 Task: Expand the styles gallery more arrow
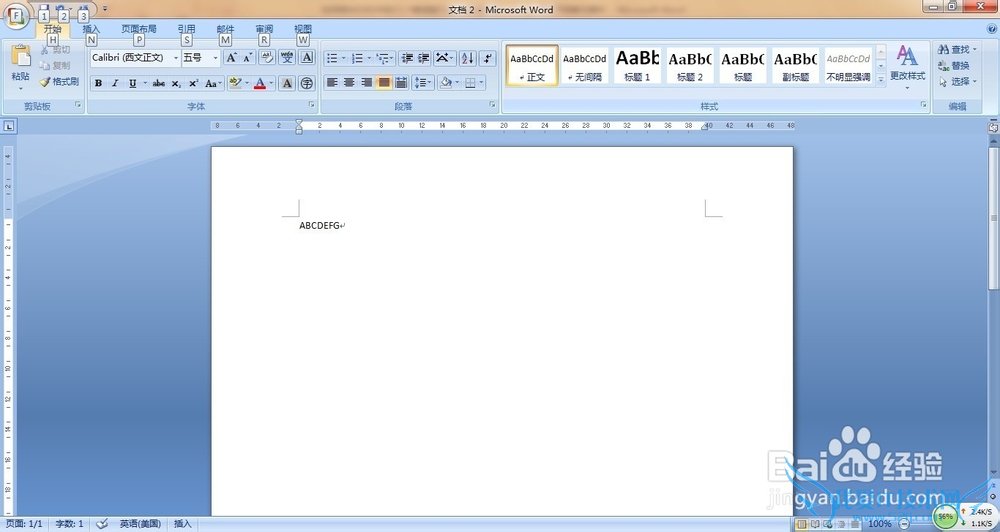[881, 80]
